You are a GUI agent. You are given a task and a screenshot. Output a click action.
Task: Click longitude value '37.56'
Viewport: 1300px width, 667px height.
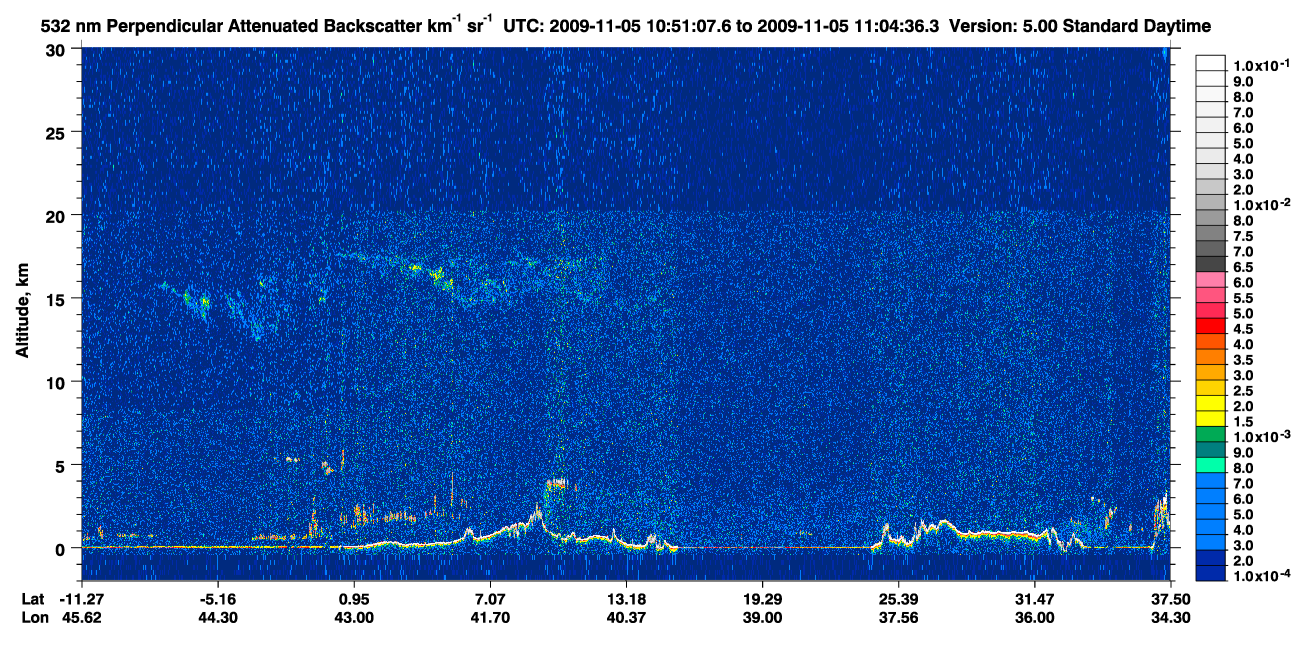click(898, 617)
